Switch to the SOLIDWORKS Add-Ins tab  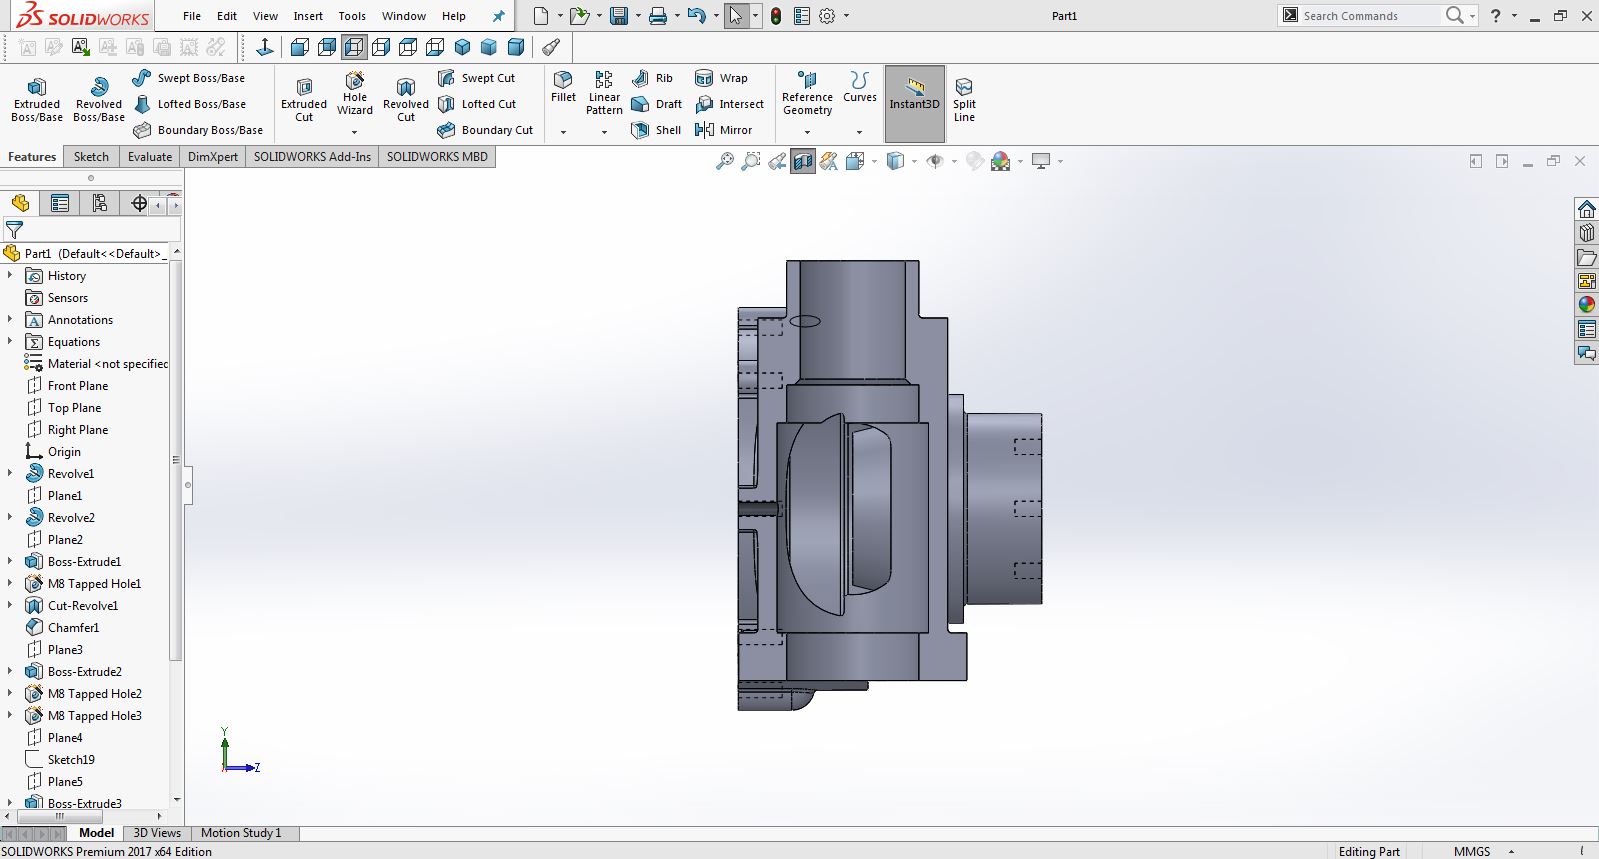point(312,157)
